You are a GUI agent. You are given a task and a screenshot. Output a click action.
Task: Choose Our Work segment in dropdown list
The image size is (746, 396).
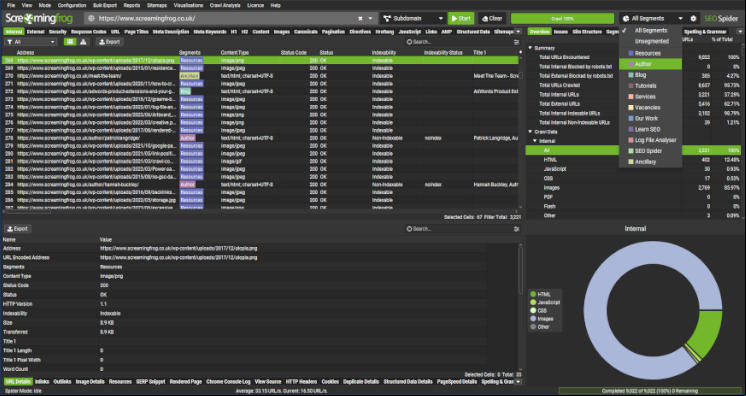[650, 119]
